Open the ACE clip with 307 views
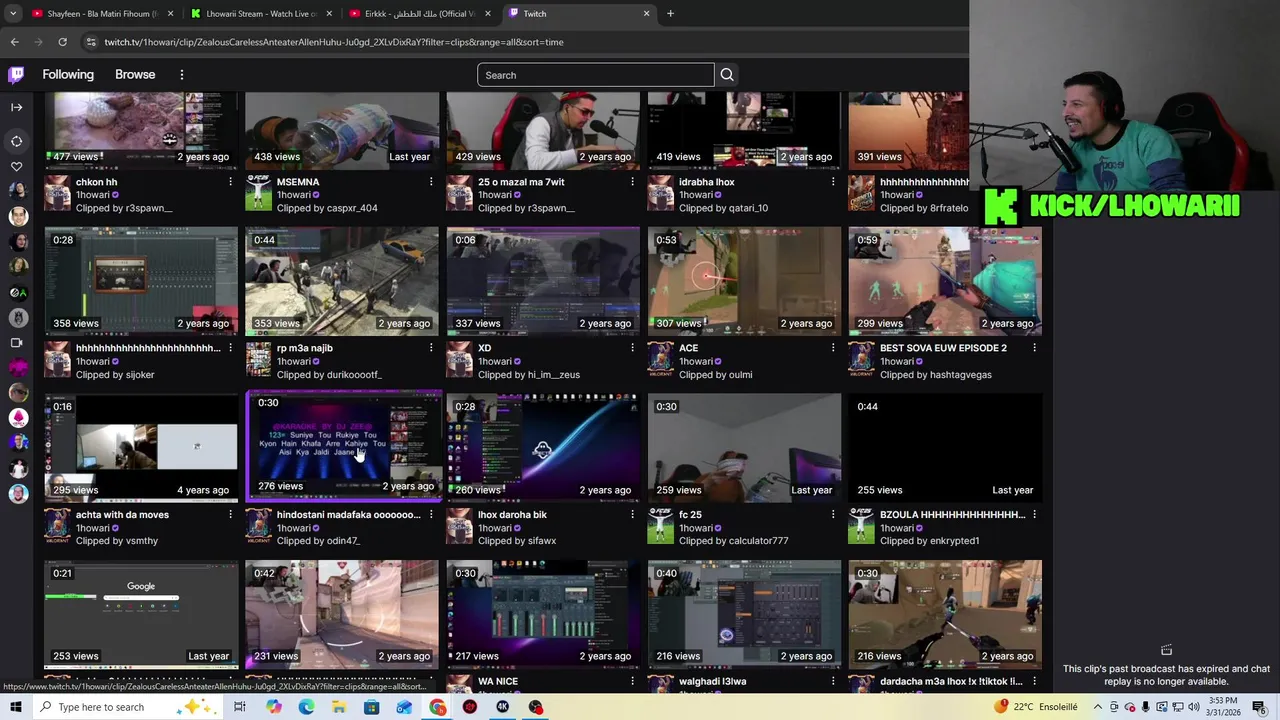Image resolution: width=1280 pixels, height=720 pixels. (744, 281)
